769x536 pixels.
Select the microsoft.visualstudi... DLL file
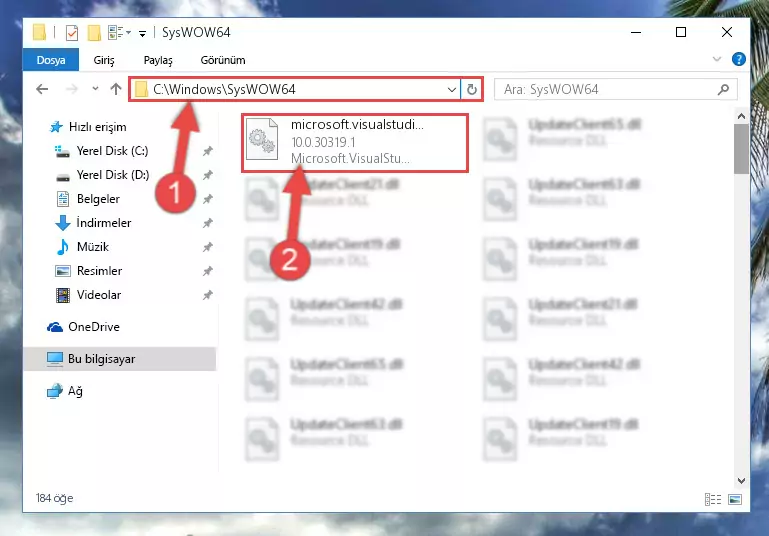355,143
